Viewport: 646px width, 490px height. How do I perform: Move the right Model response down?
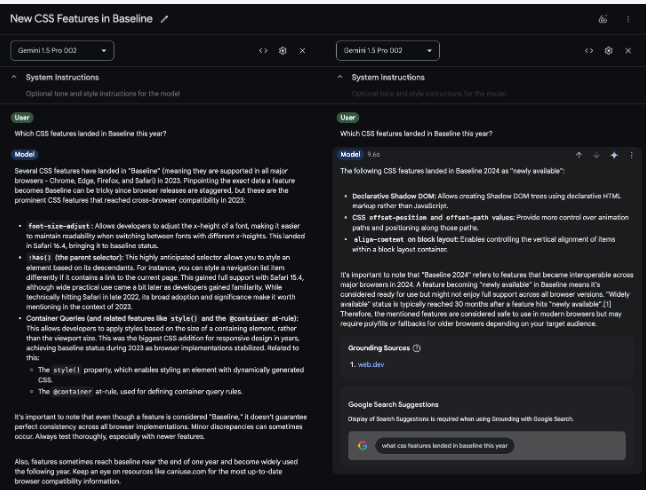coord(596,155)
